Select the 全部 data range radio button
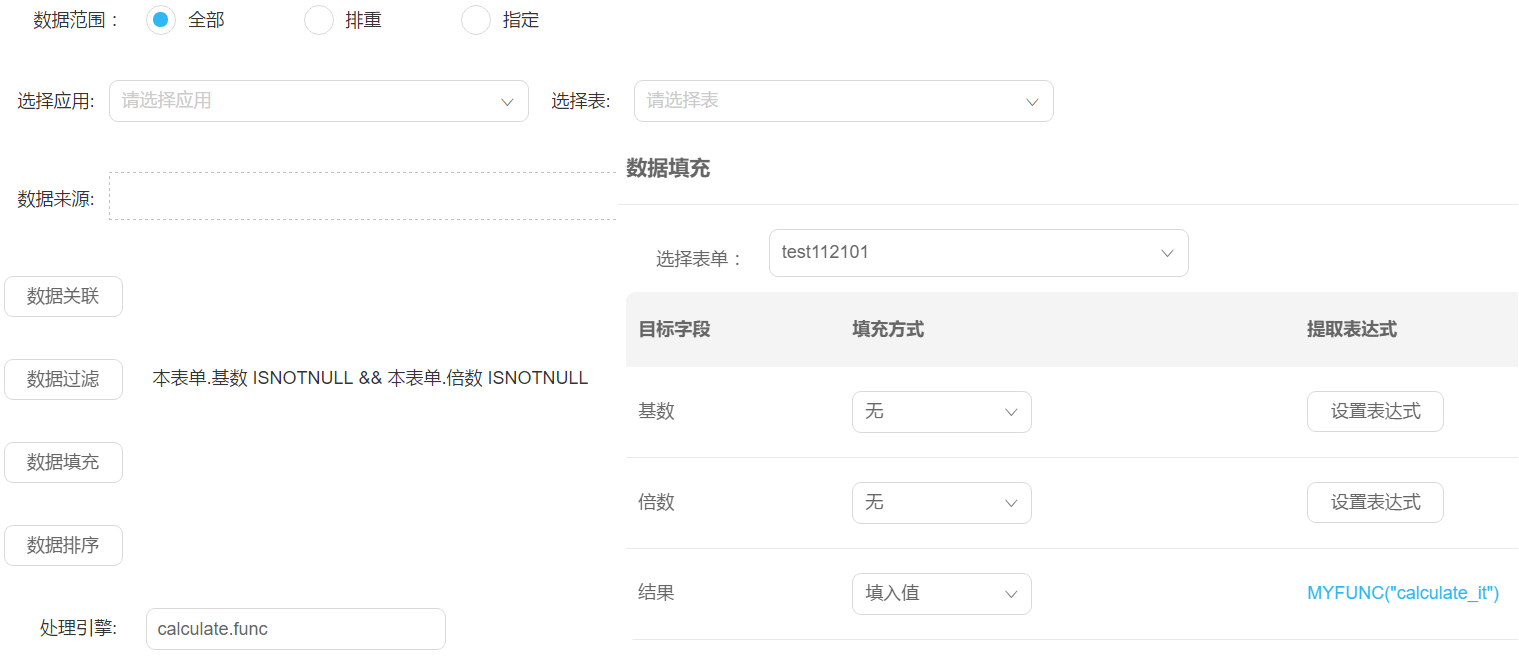This screenshot has width=1519, height=656. [161, 20]
